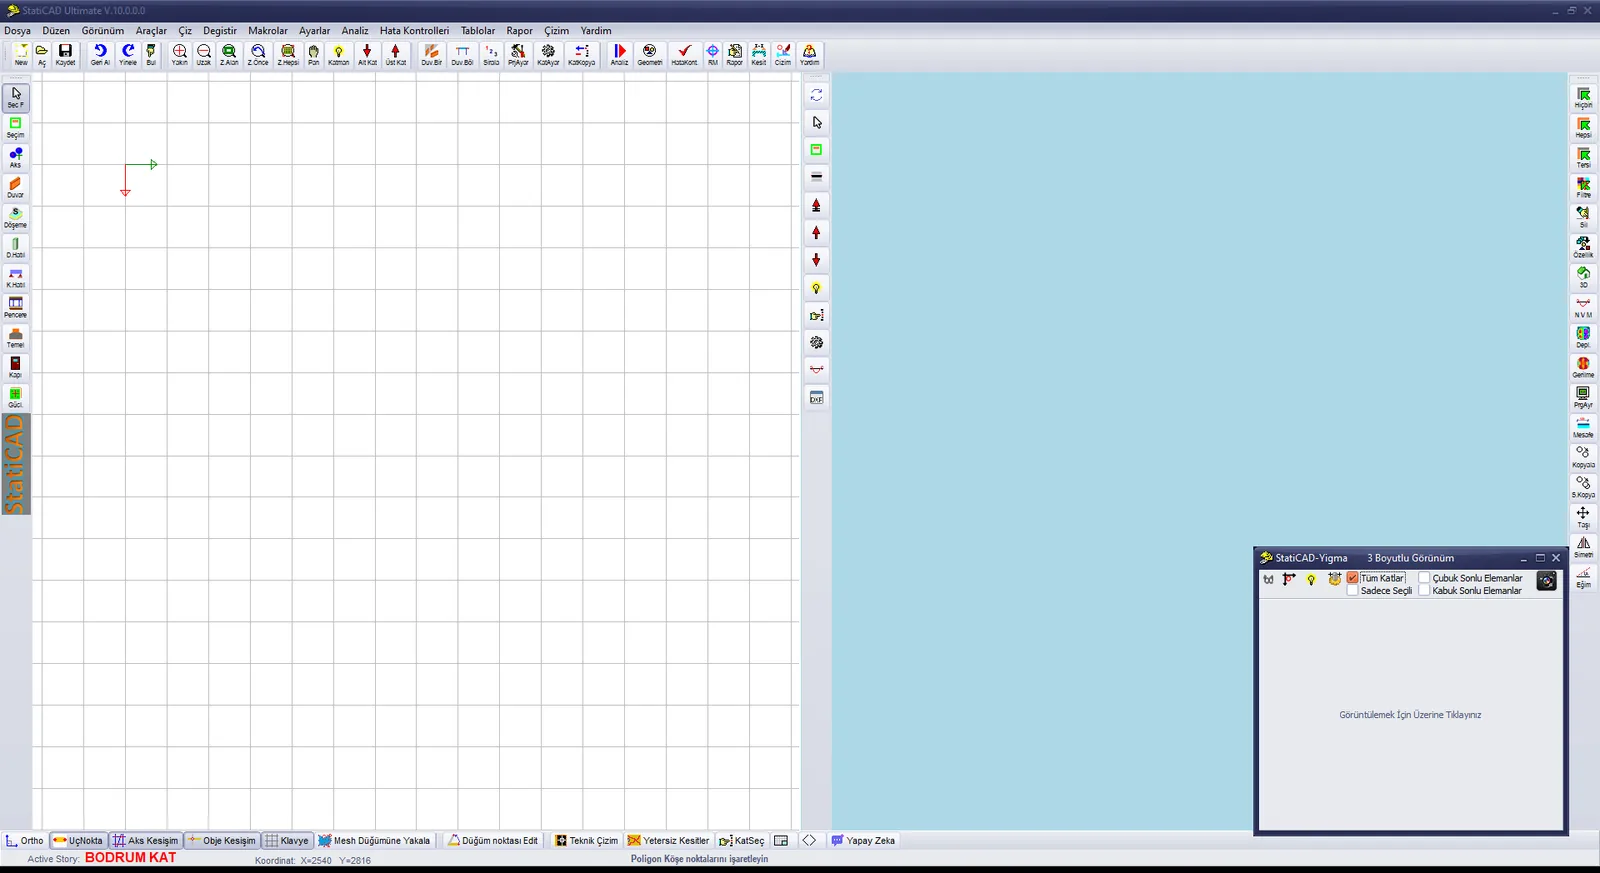Viewport: 1600px width, 873px height.
Task: Open the Hata Kontrolleri menu
Action: [x=414, y=31]
